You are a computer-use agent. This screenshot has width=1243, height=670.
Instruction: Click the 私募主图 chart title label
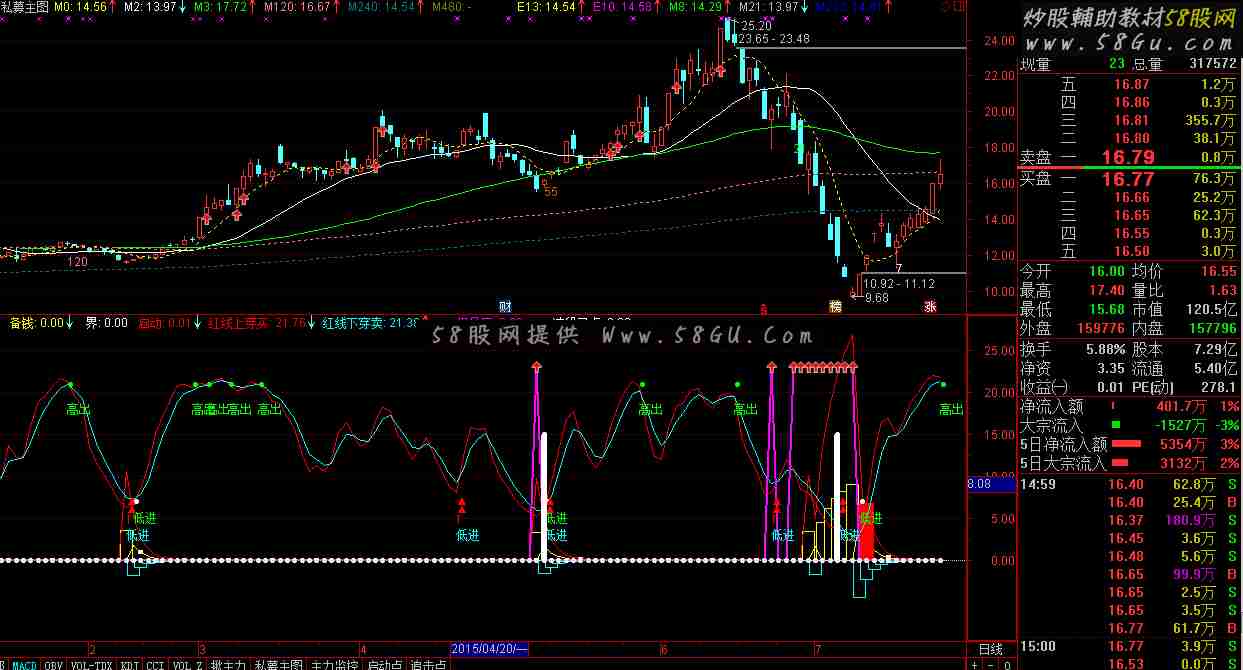click(x=24, y=7)
